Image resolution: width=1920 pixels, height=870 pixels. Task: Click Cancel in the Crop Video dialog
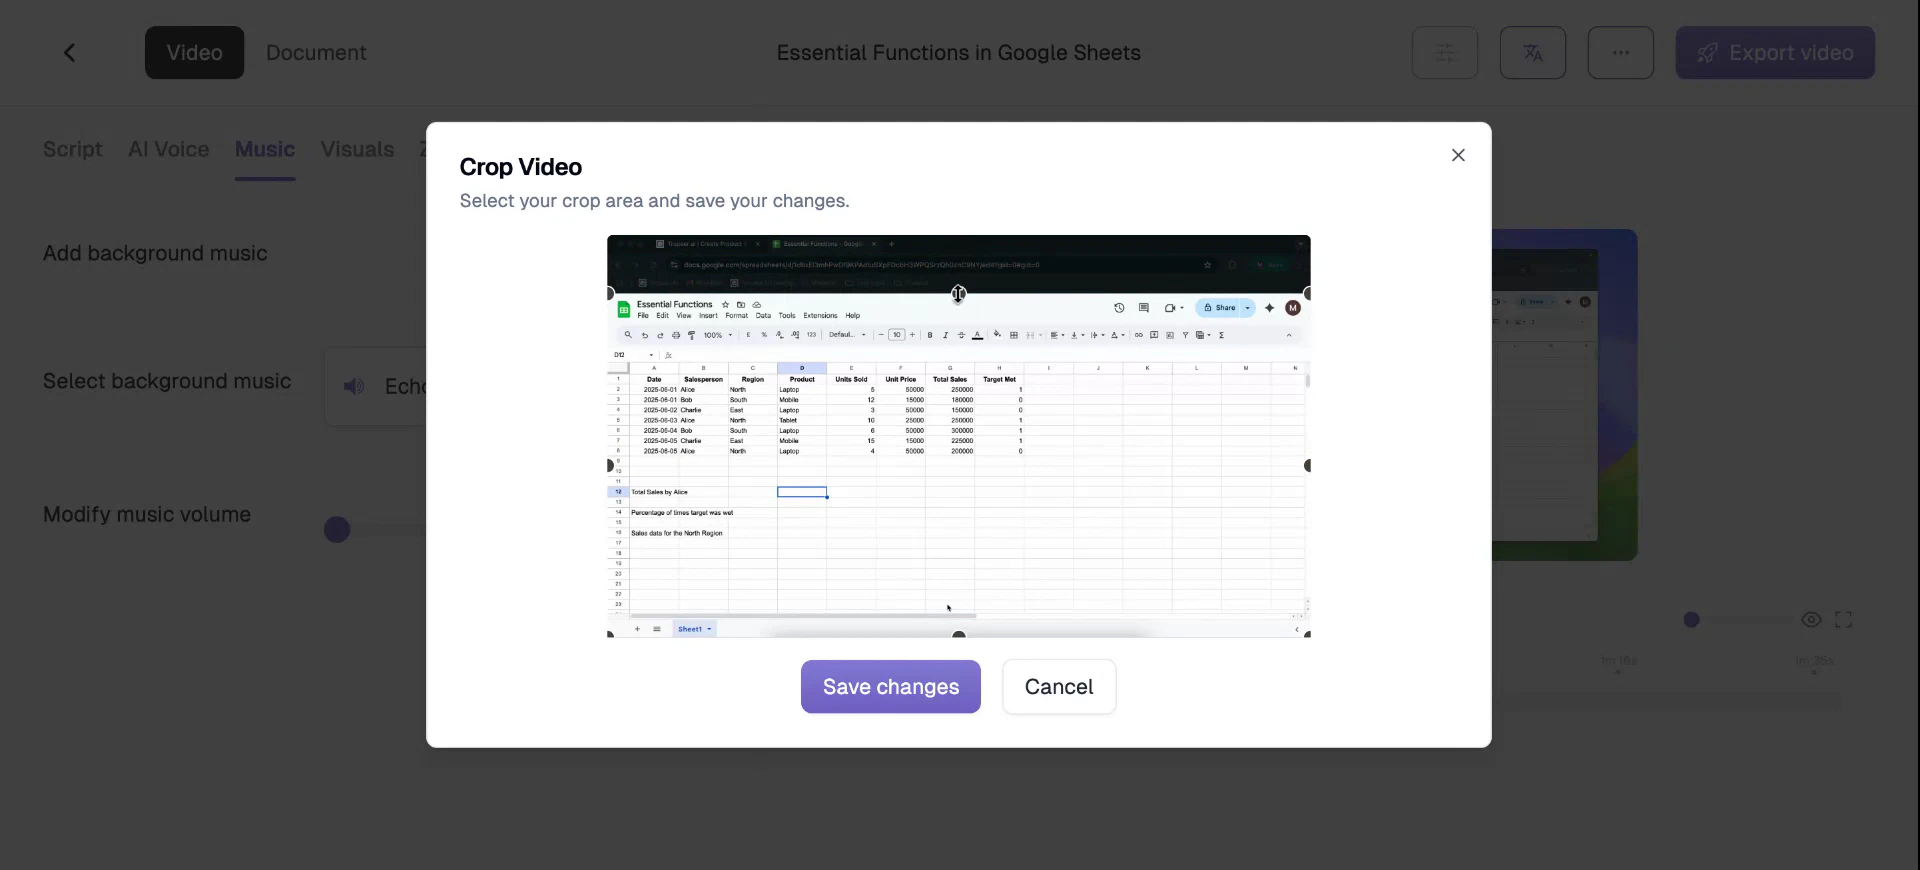[x=1059, y=687]
